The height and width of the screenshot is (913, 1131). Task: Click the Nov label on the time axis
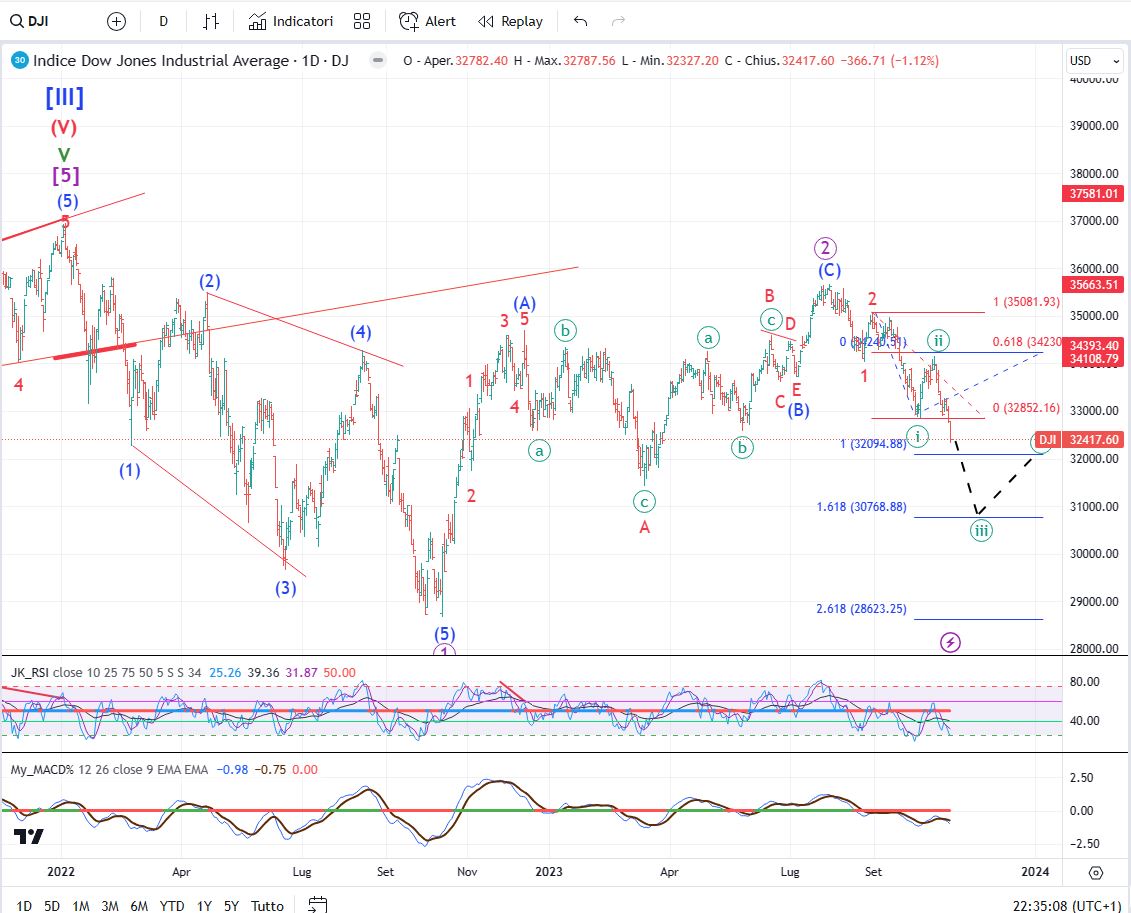point(467,871)
